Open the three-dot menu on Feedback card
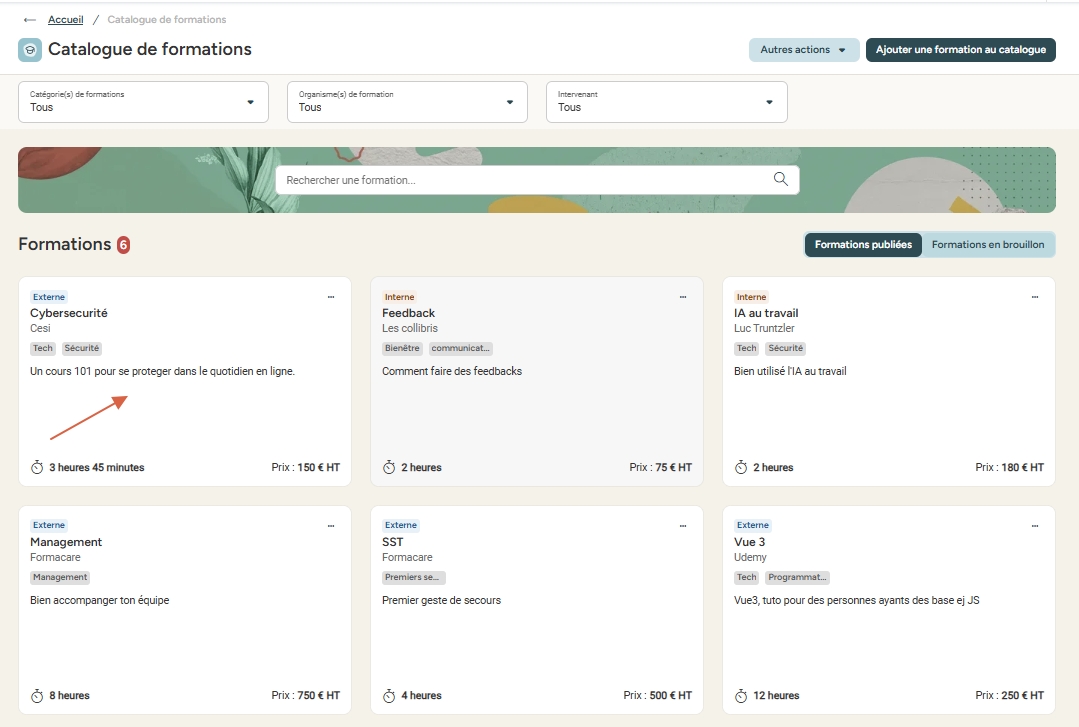The height and width of the screenshot is (727, 1079). point(683,297)
